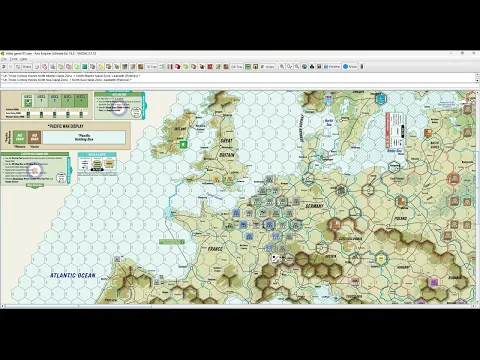Select the brown At War box in the Pacific War display
480x360 pixels.
coord(34,137)
